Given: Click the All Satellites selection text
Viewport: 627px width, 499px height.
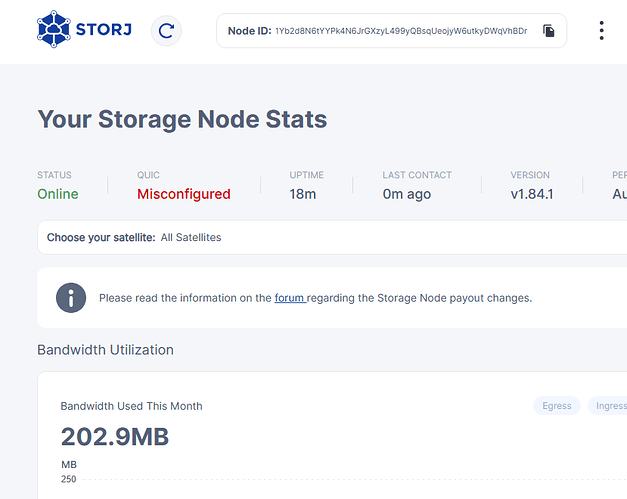Looking at the screenshot, I should pos(191,237).
